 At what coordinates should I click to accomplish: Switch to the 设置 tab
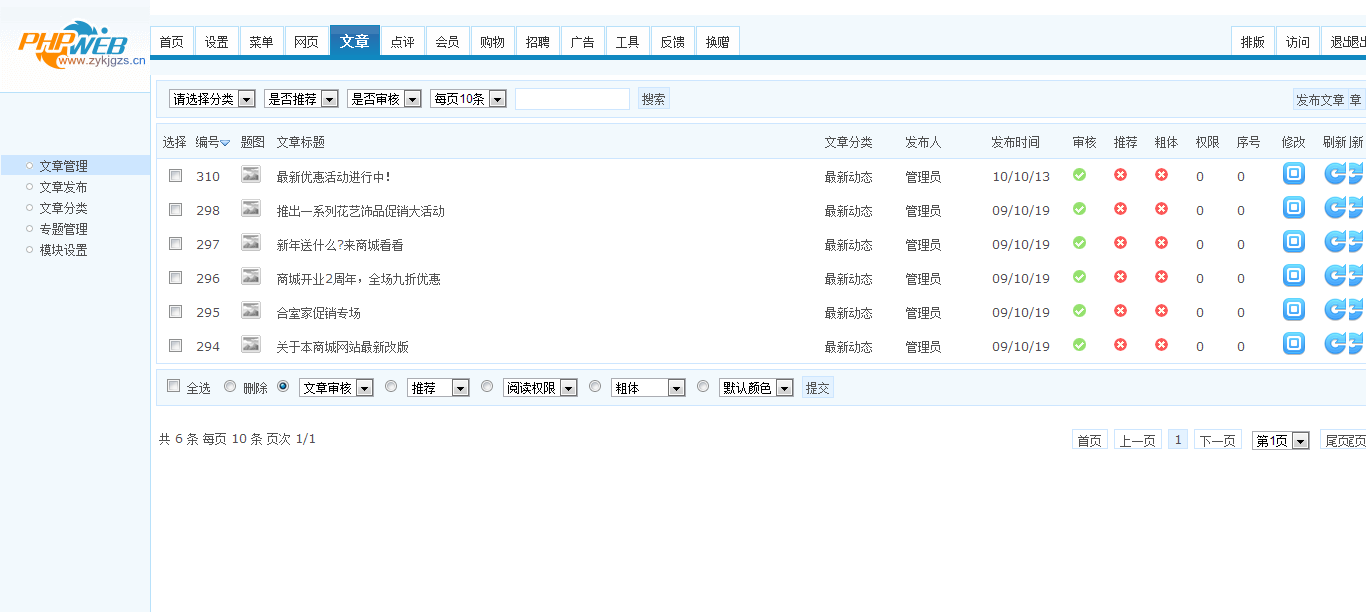[x=217, y=42]
